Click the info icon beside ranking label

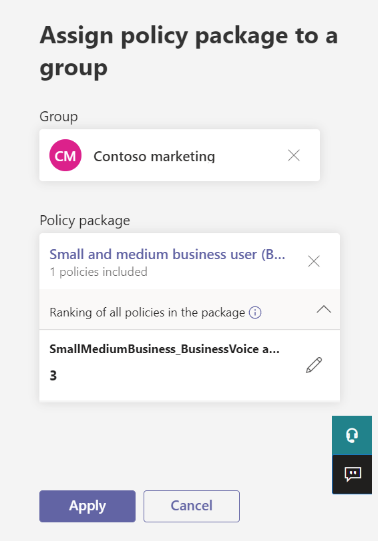click(x=255, y=313)
